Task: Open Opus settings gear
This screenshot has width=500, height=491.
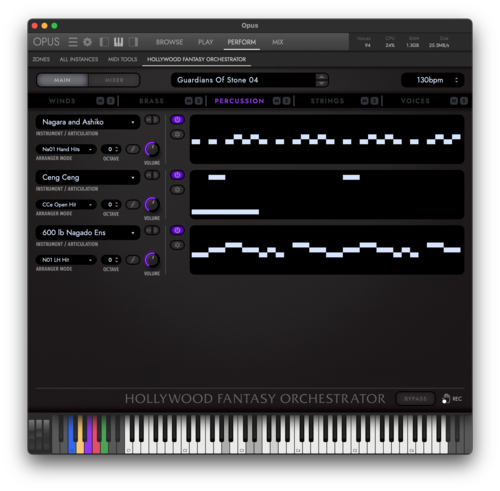Action: [x=87, y=42]
